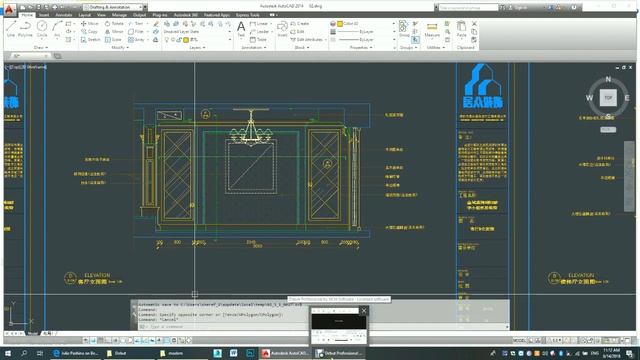This screenshot has width=640, height=360.
Task: Click the Copy command in Modify panel
Action: coord(89,31)
